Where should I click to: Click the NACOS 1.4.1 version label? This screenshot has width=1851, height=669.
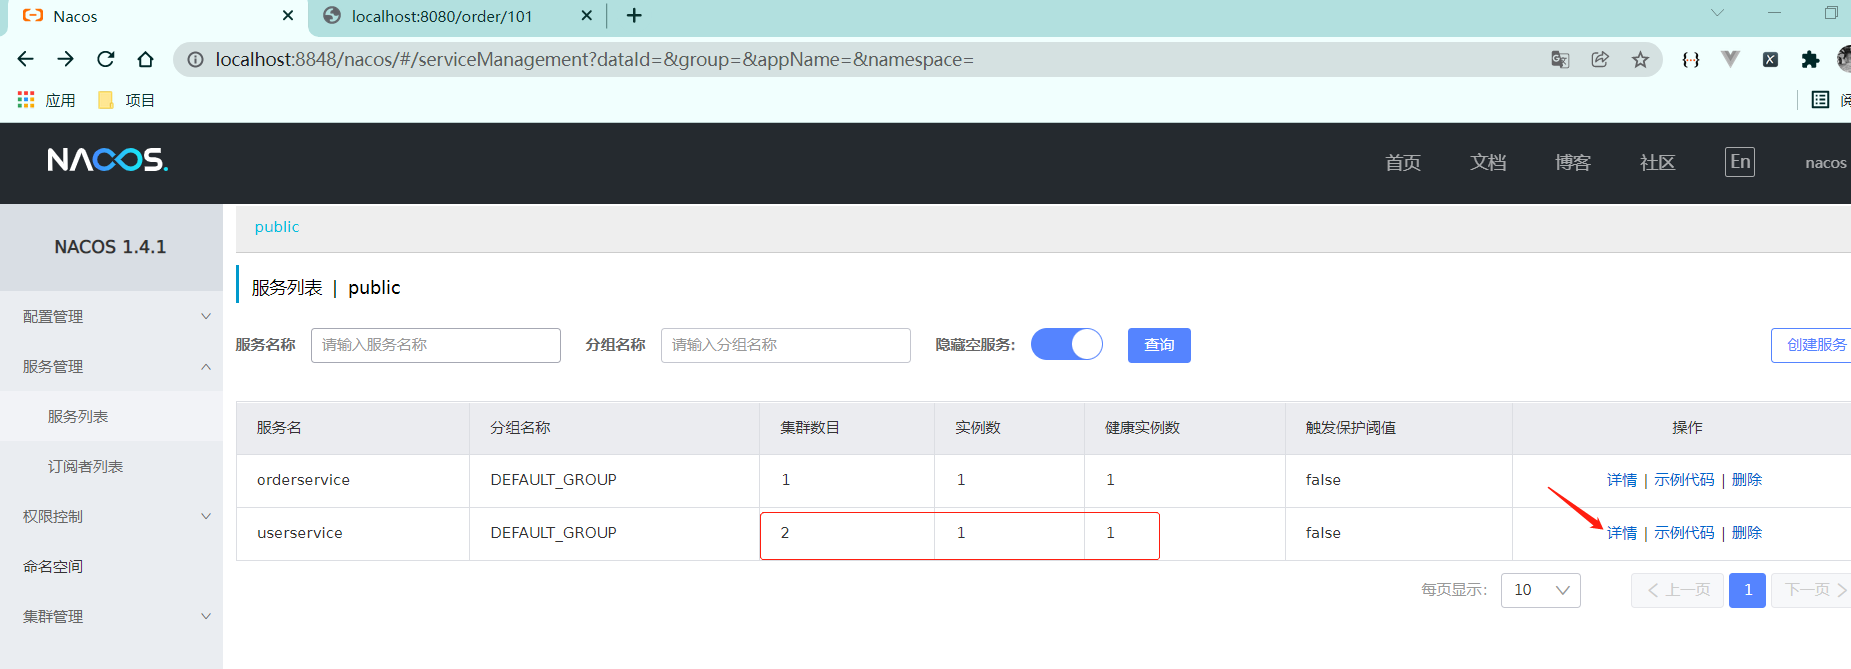(x=110, y=247)
